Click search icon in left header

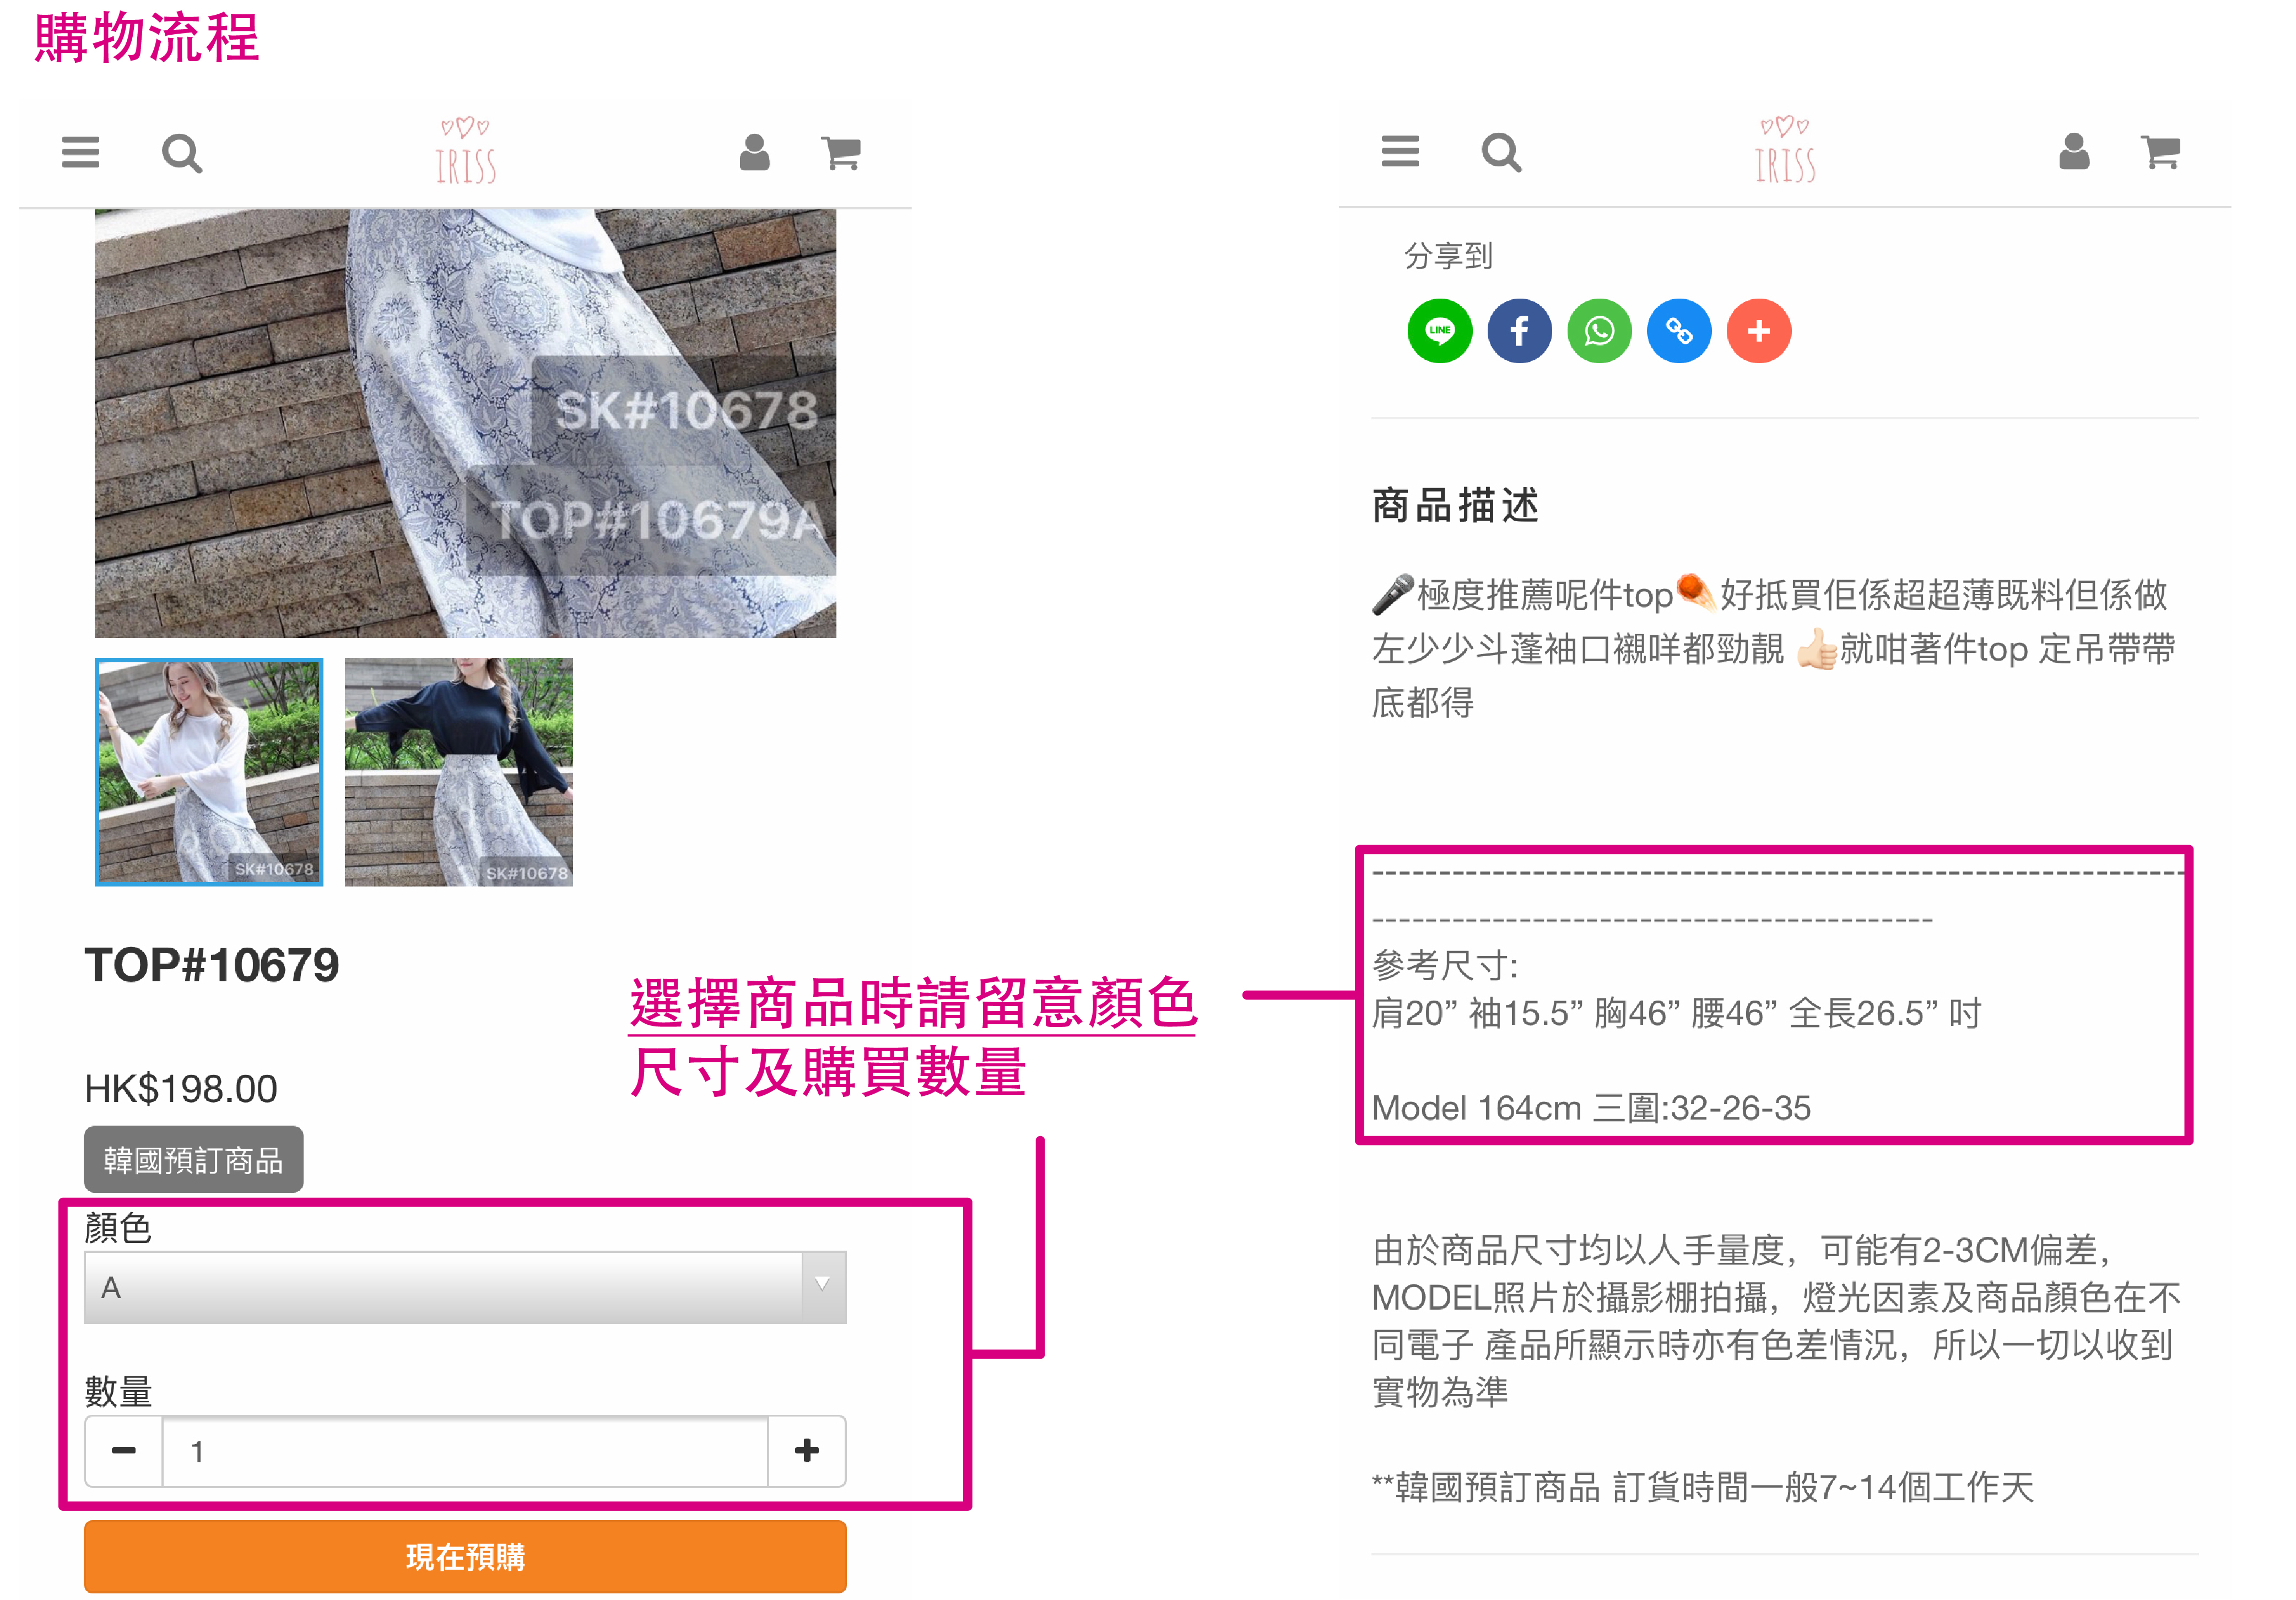point(182,154)
